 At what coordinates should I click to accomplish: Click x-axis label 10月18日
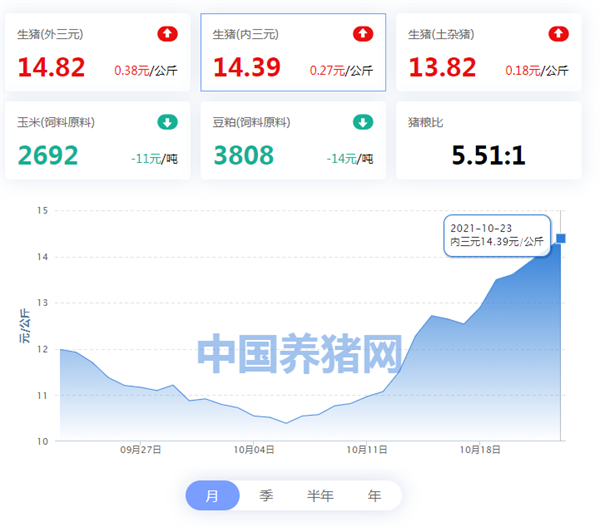coord(480,449)
